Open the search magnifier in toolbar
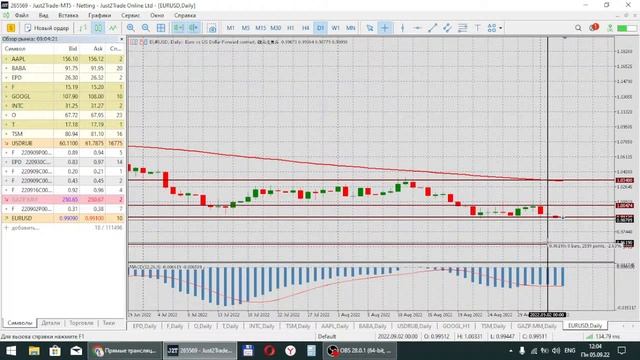The width and height of the screenshot is (640, 360). [x=578, y=28]
